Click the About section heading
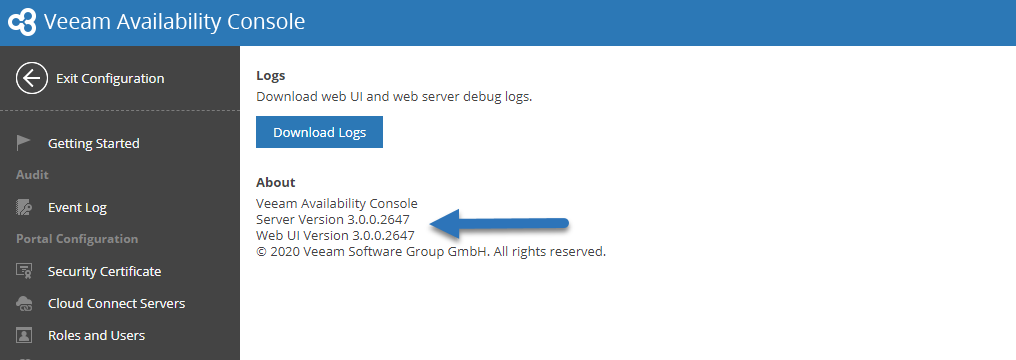This screenshot has height=360, width=1016. pyautogui.click(x=276, y=182)
